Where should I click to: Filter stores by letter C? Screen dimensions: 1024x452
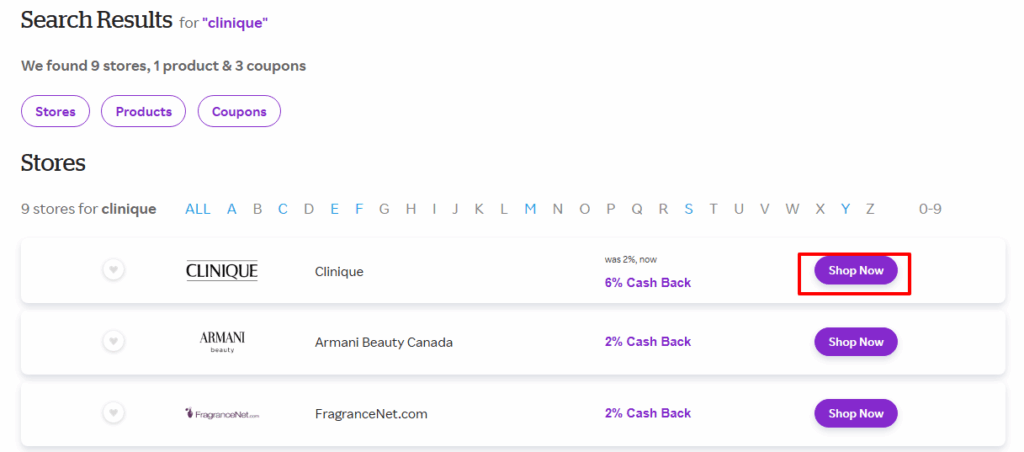(x=283, y=209)
